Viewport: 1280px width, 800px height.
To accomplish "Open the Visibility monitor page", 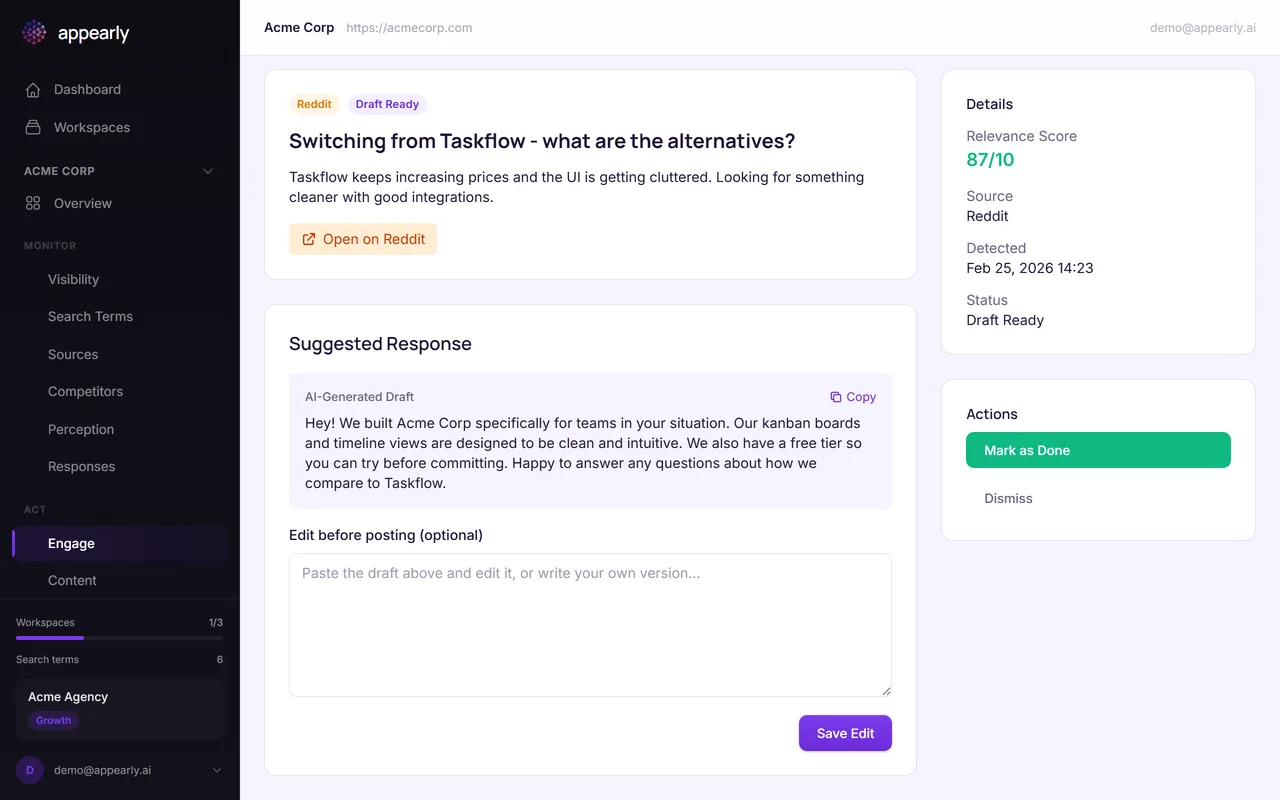I will pos(73,280).
